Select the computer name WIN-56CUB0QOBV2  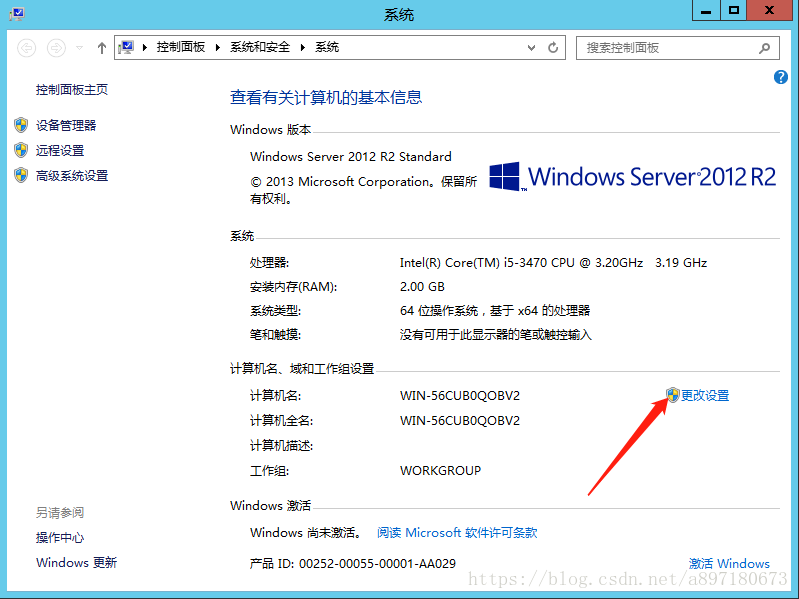[x=460, y=395]
